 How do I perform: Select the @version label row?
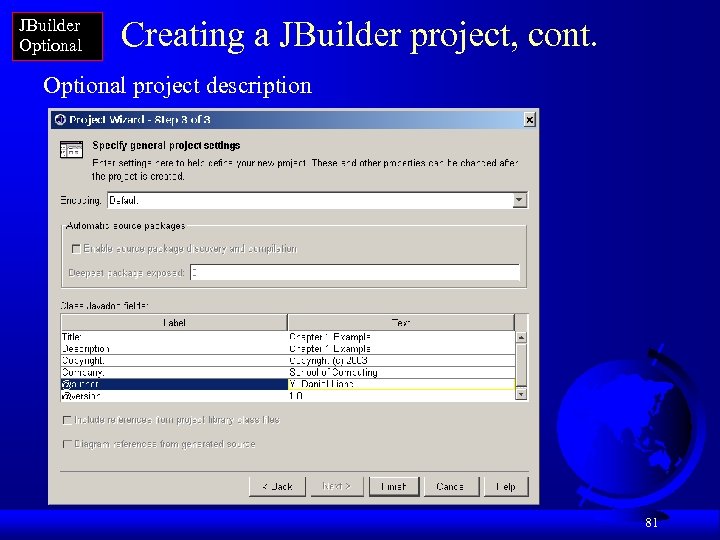click(174, 396)
